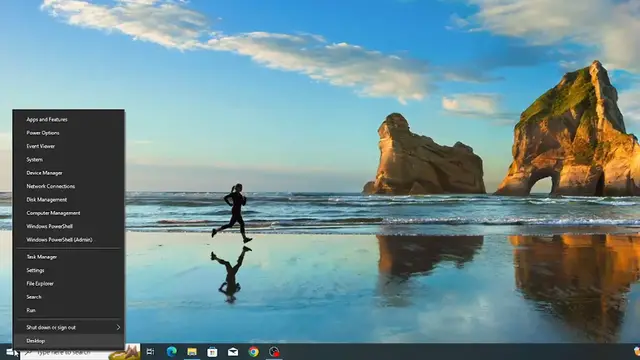
Task: Open Device Manager
Action: (69, 173)
